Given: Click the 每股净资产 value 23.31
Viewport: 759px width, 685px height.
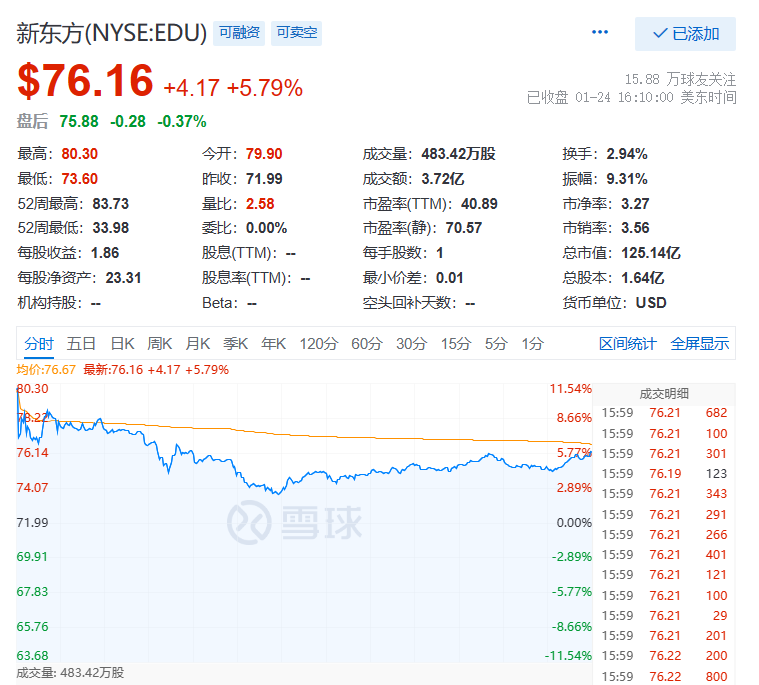Looking at the screenshot, I should click(123, 278).
